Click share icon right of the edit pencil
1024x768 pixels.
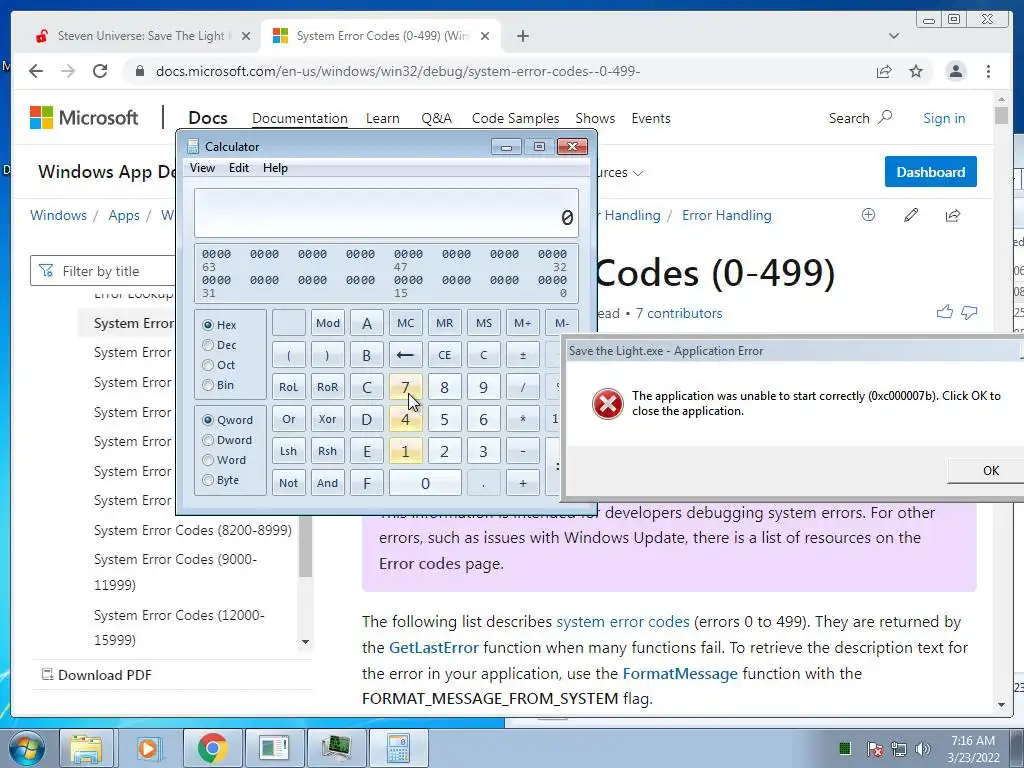tap(953, 215)
